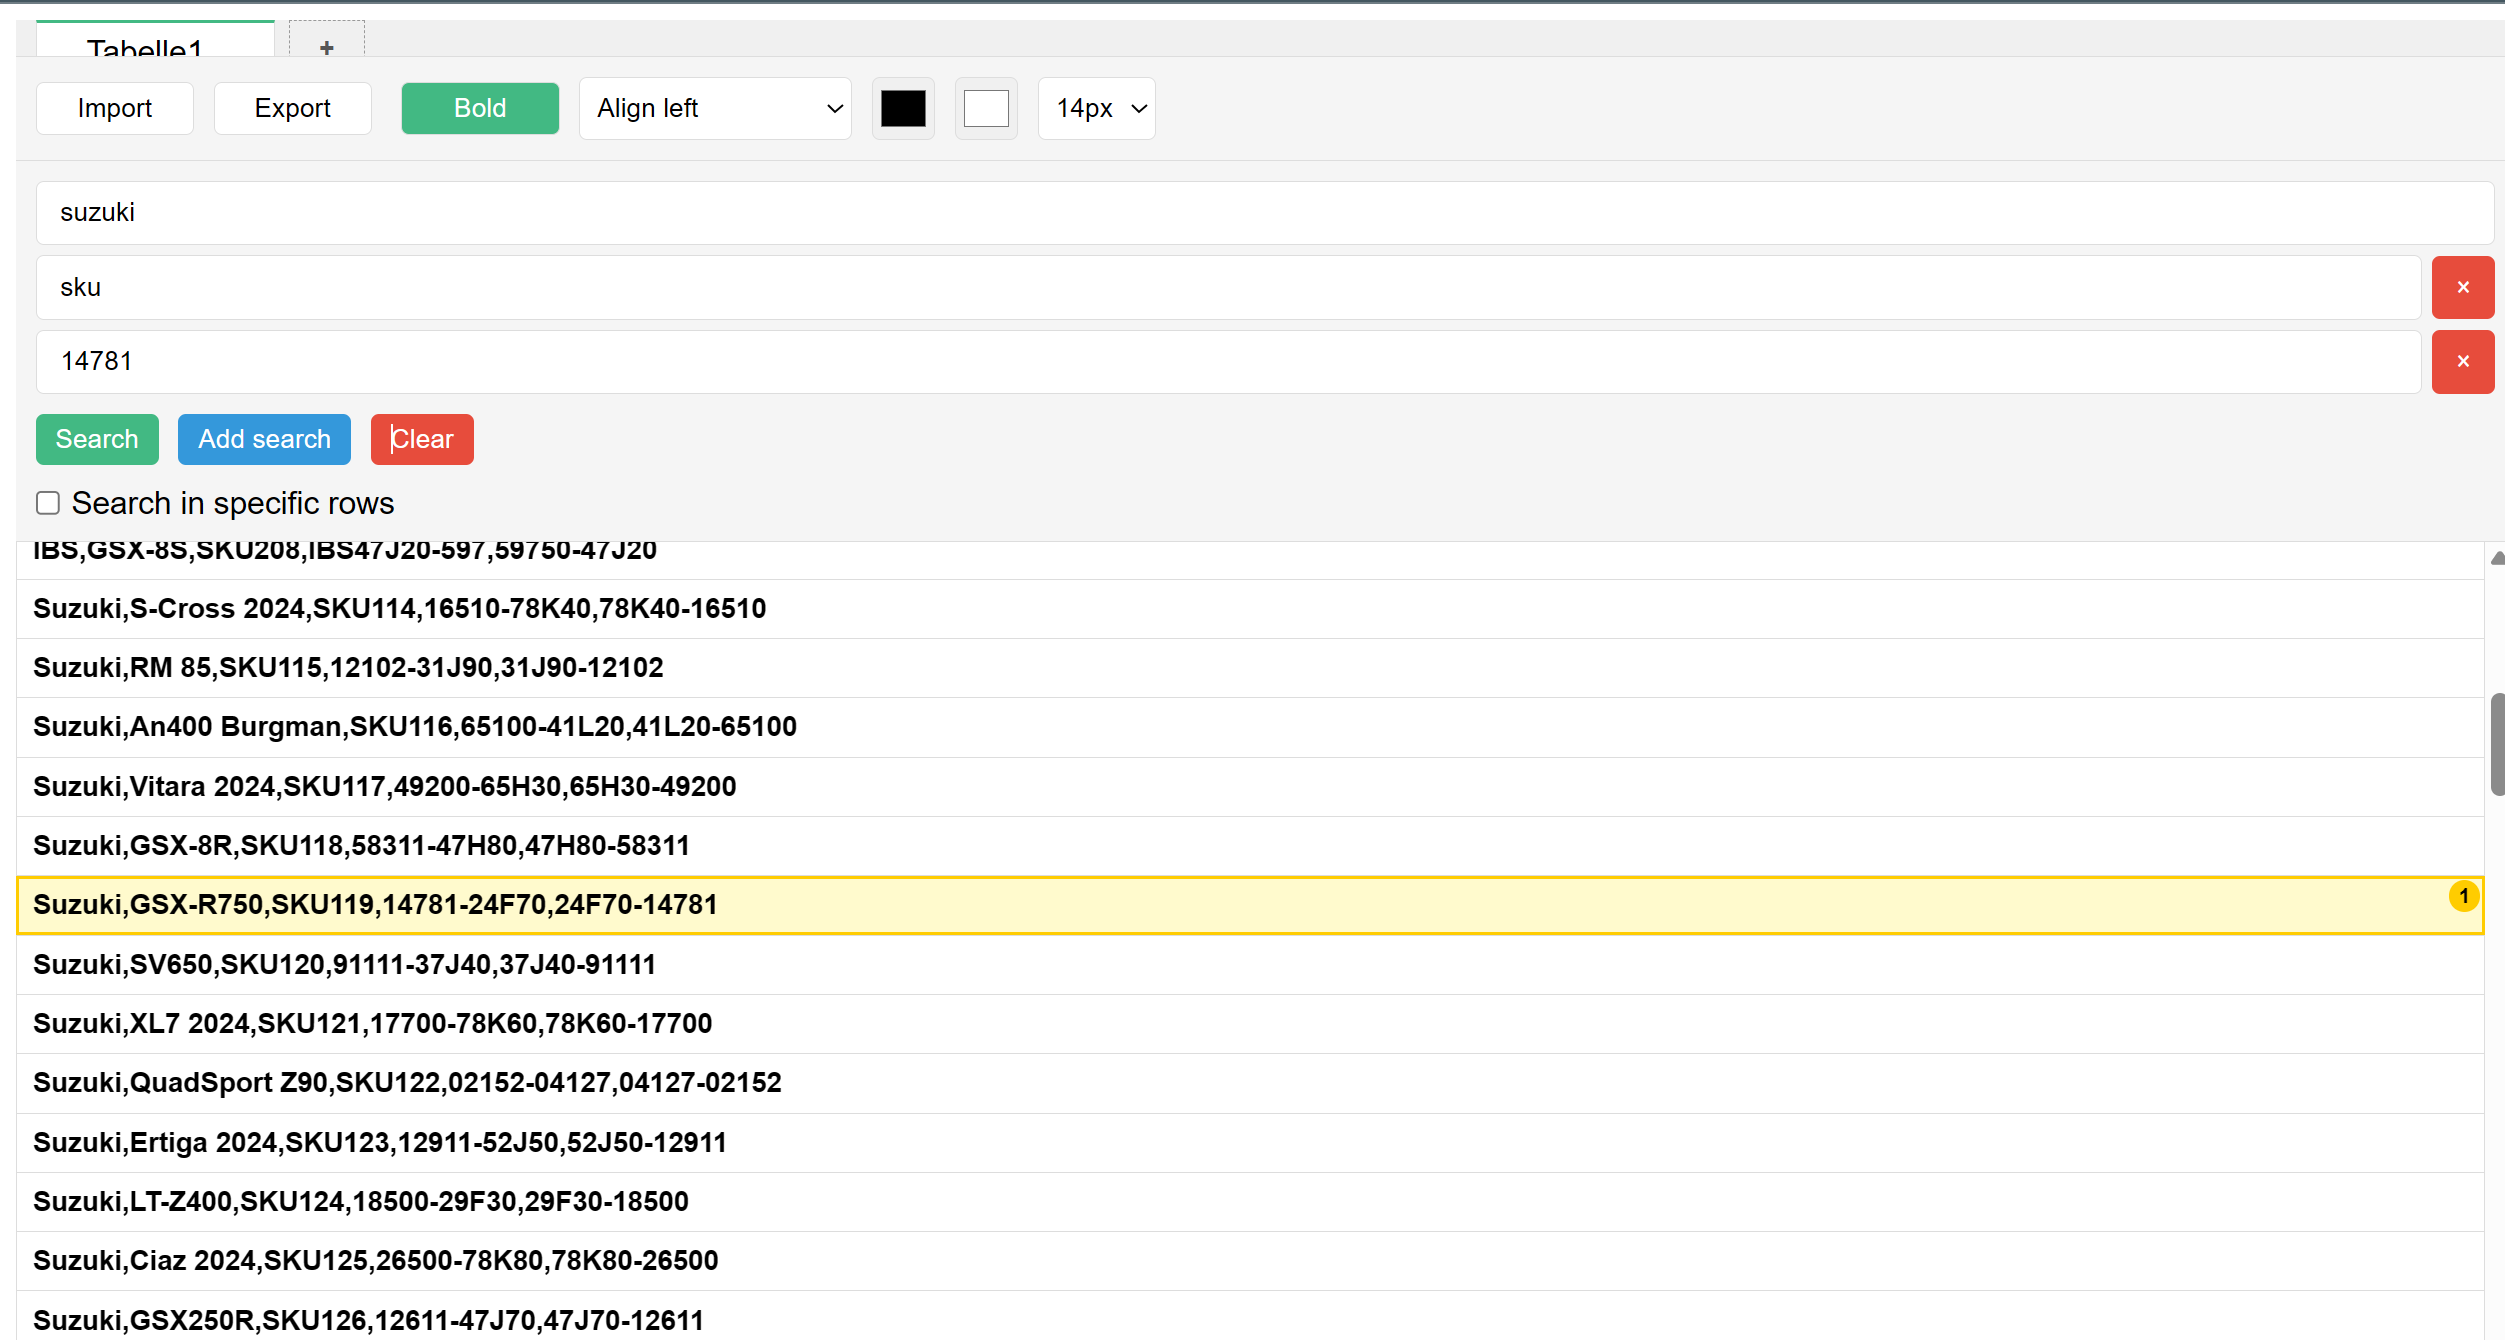
Task: Remove the 'sku' search filter
Action: pos(2462,287)
